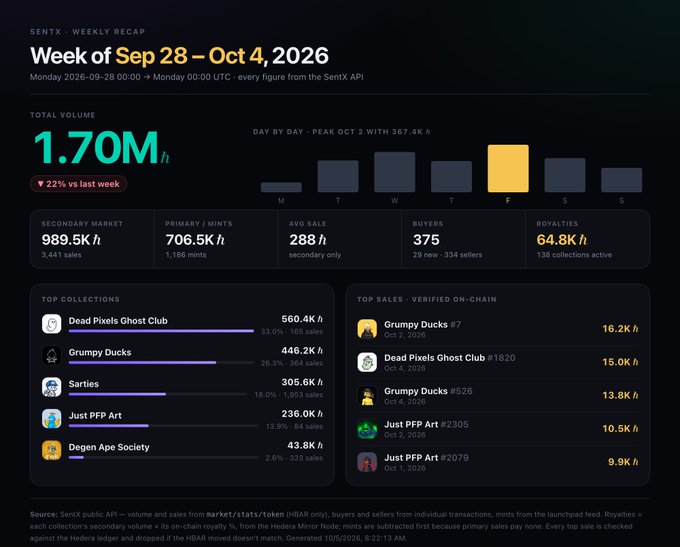The height and width of the screenshot is (547, 680).
Task: Click the 'Just PFP Art' collection name in Top Collections
Action: (x=95, y=416)
